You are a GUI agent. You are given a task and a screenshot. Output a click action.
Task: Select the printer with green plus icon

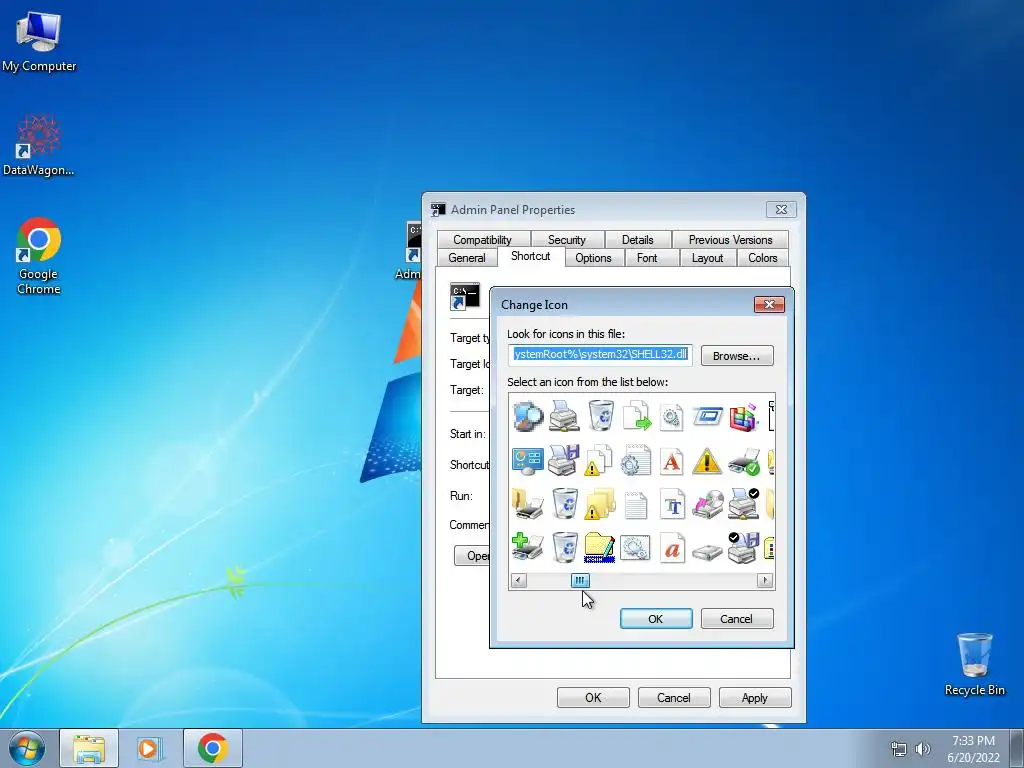[528, 547]
